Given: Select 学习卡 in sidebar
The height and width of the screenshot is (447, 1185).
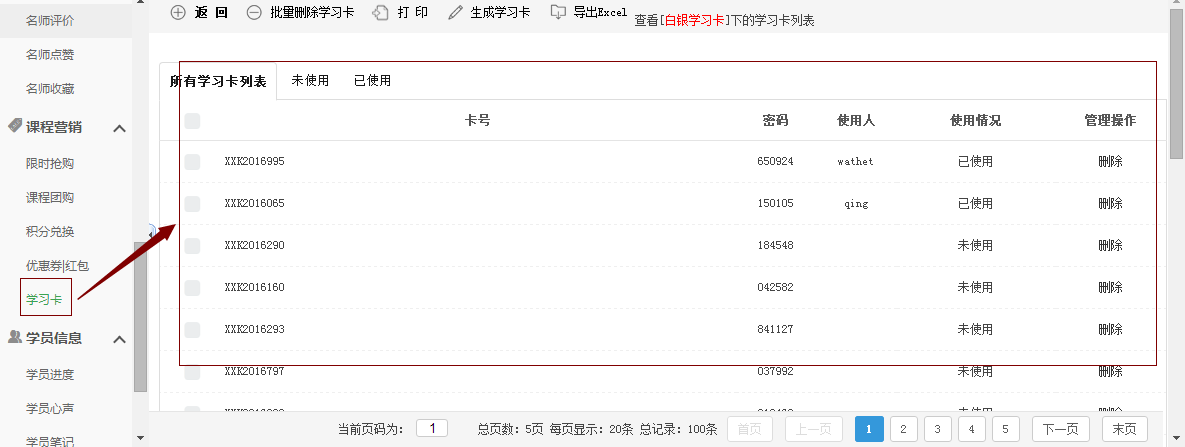Looking at the screenshot, I should tap(44, 300).
